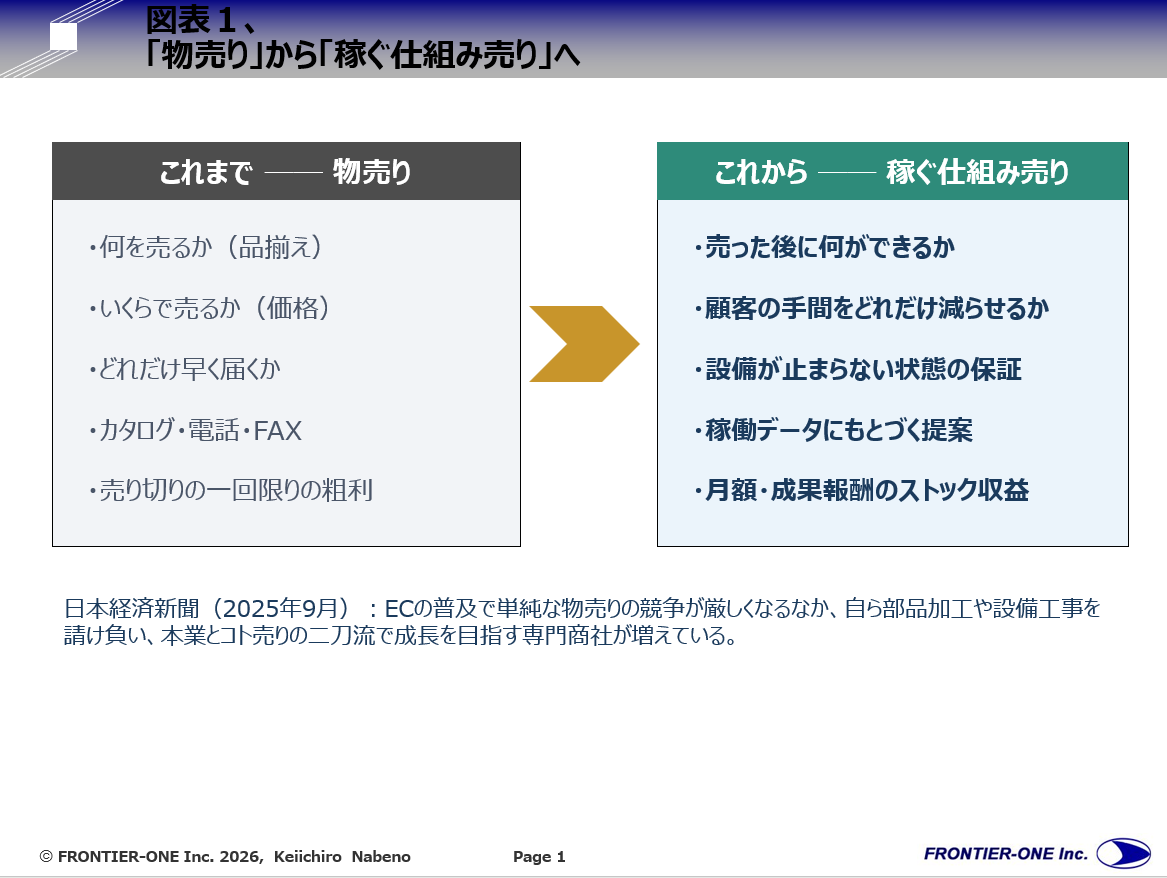This screenshot has height=878, width=1167.
Task: Select the bullet '顧客の手間をどれだけ減らせるか'
Action: (872, 308)
